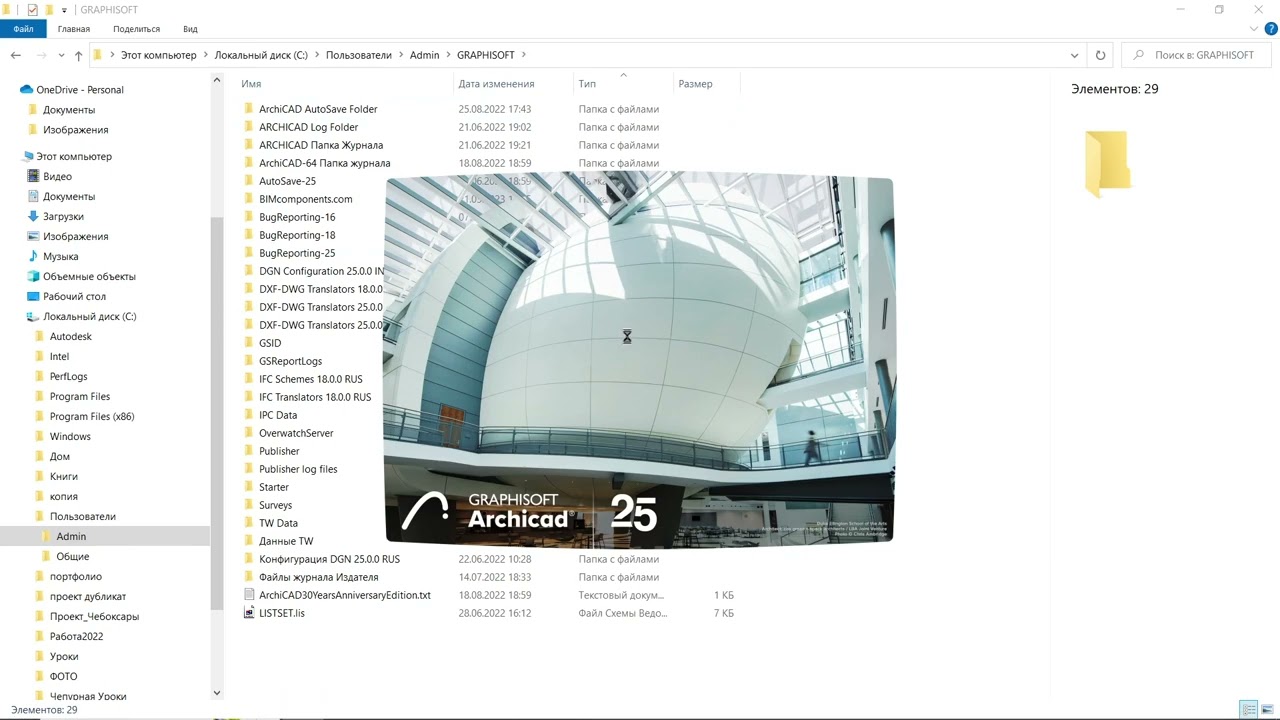Open the Файл ribbon tab
This screenshot has height=720, width=1280.
tap(23, 29)
